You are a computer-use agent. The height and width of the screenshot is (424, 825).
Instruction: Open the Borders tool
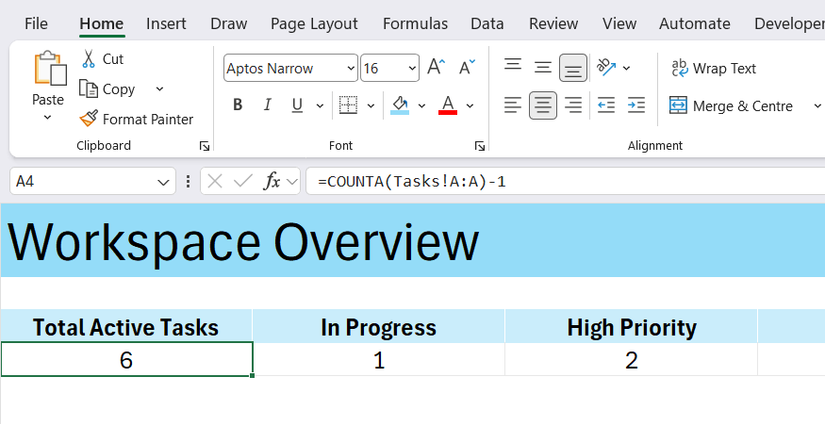pos(348,106)
